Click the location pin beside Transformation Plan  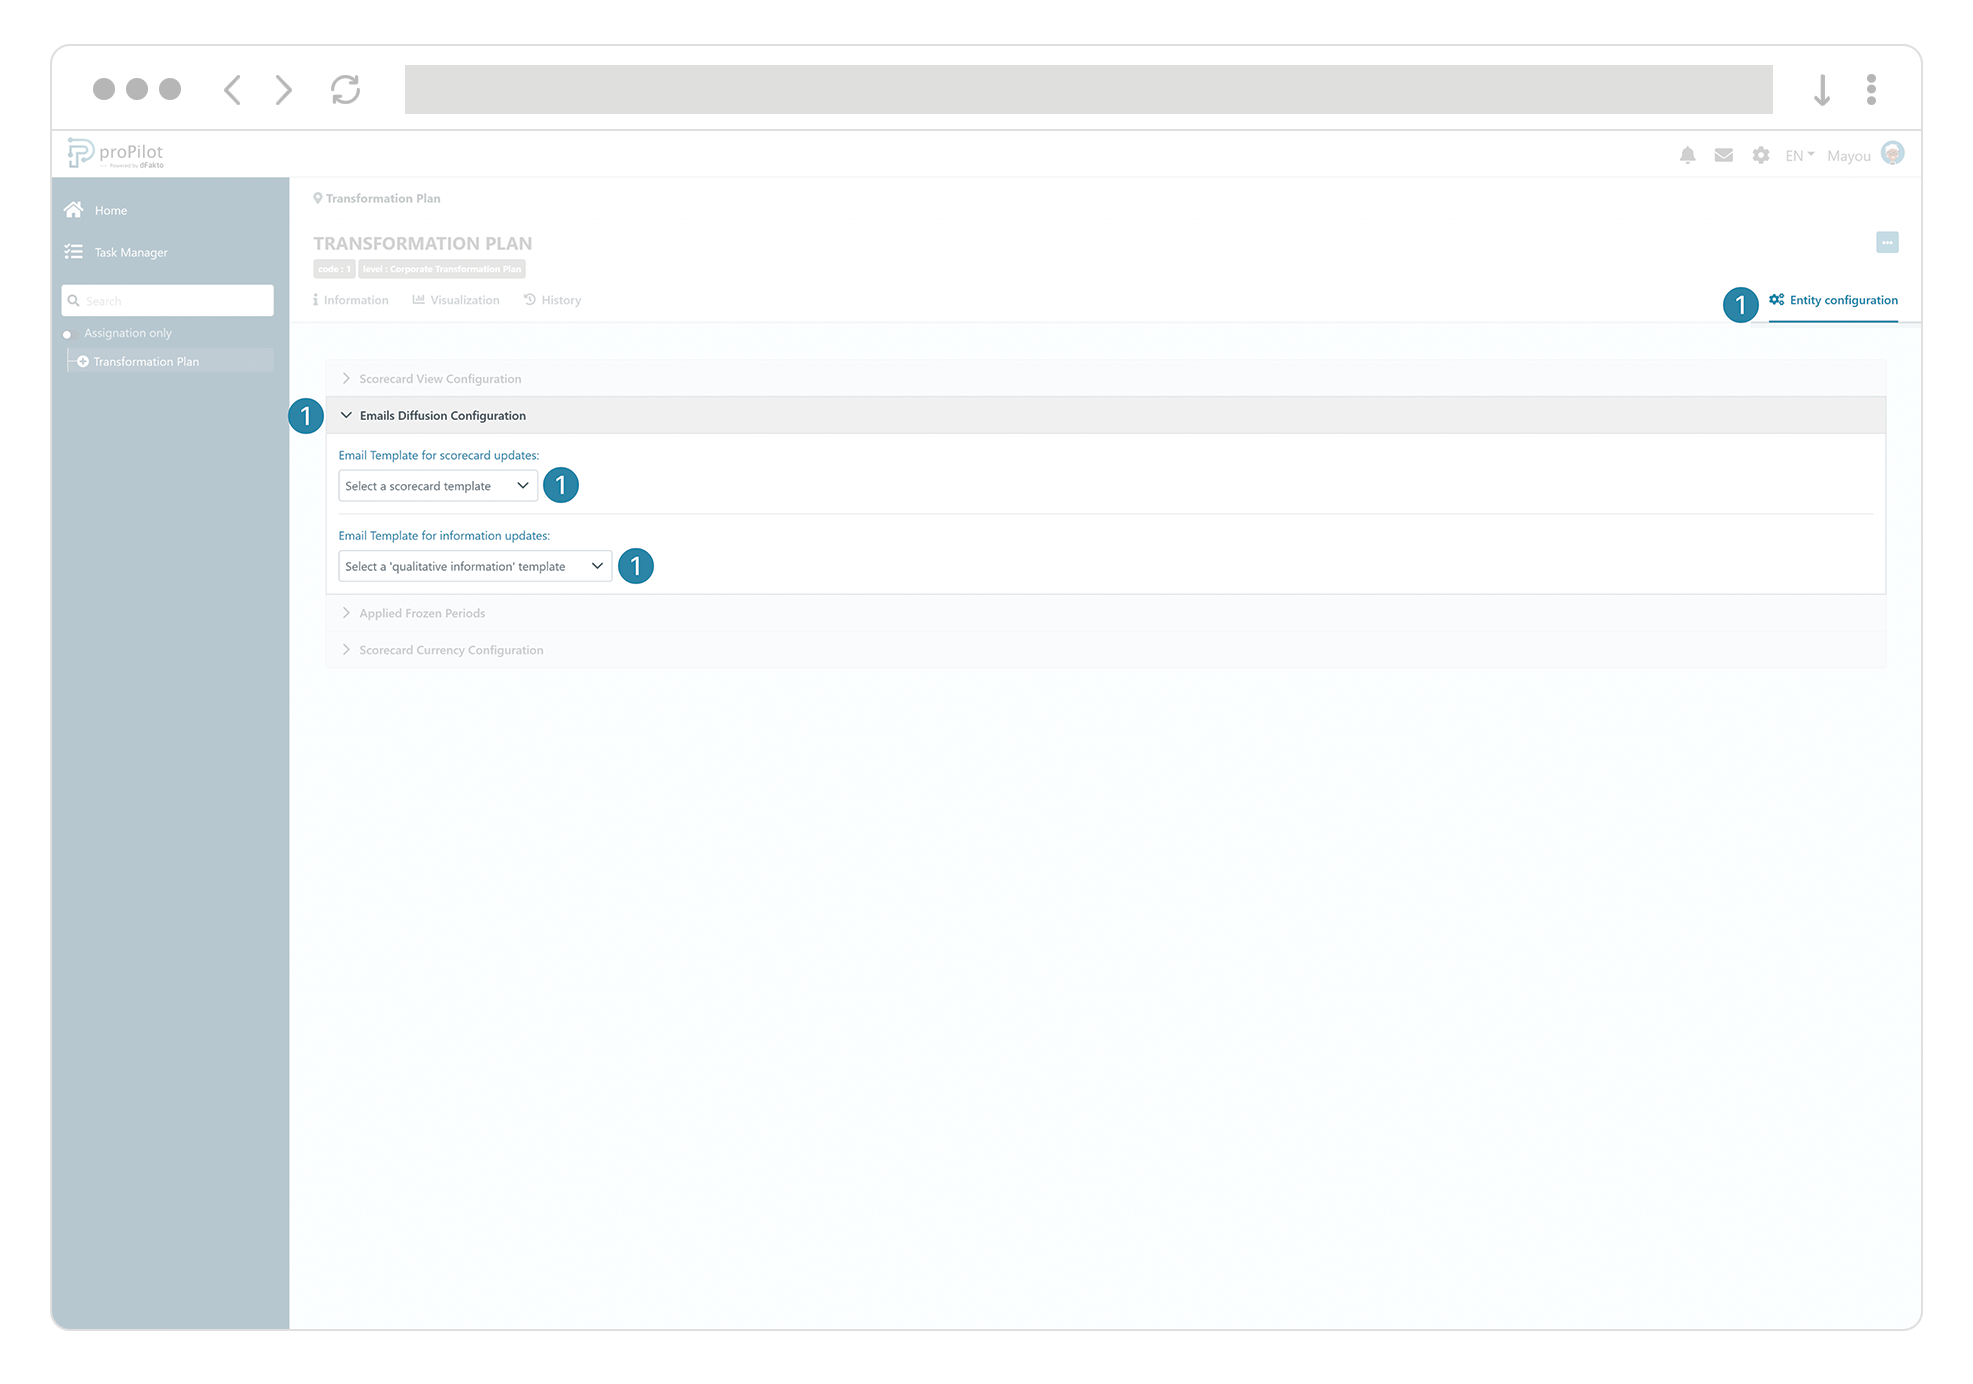click(x=318, y=198)
